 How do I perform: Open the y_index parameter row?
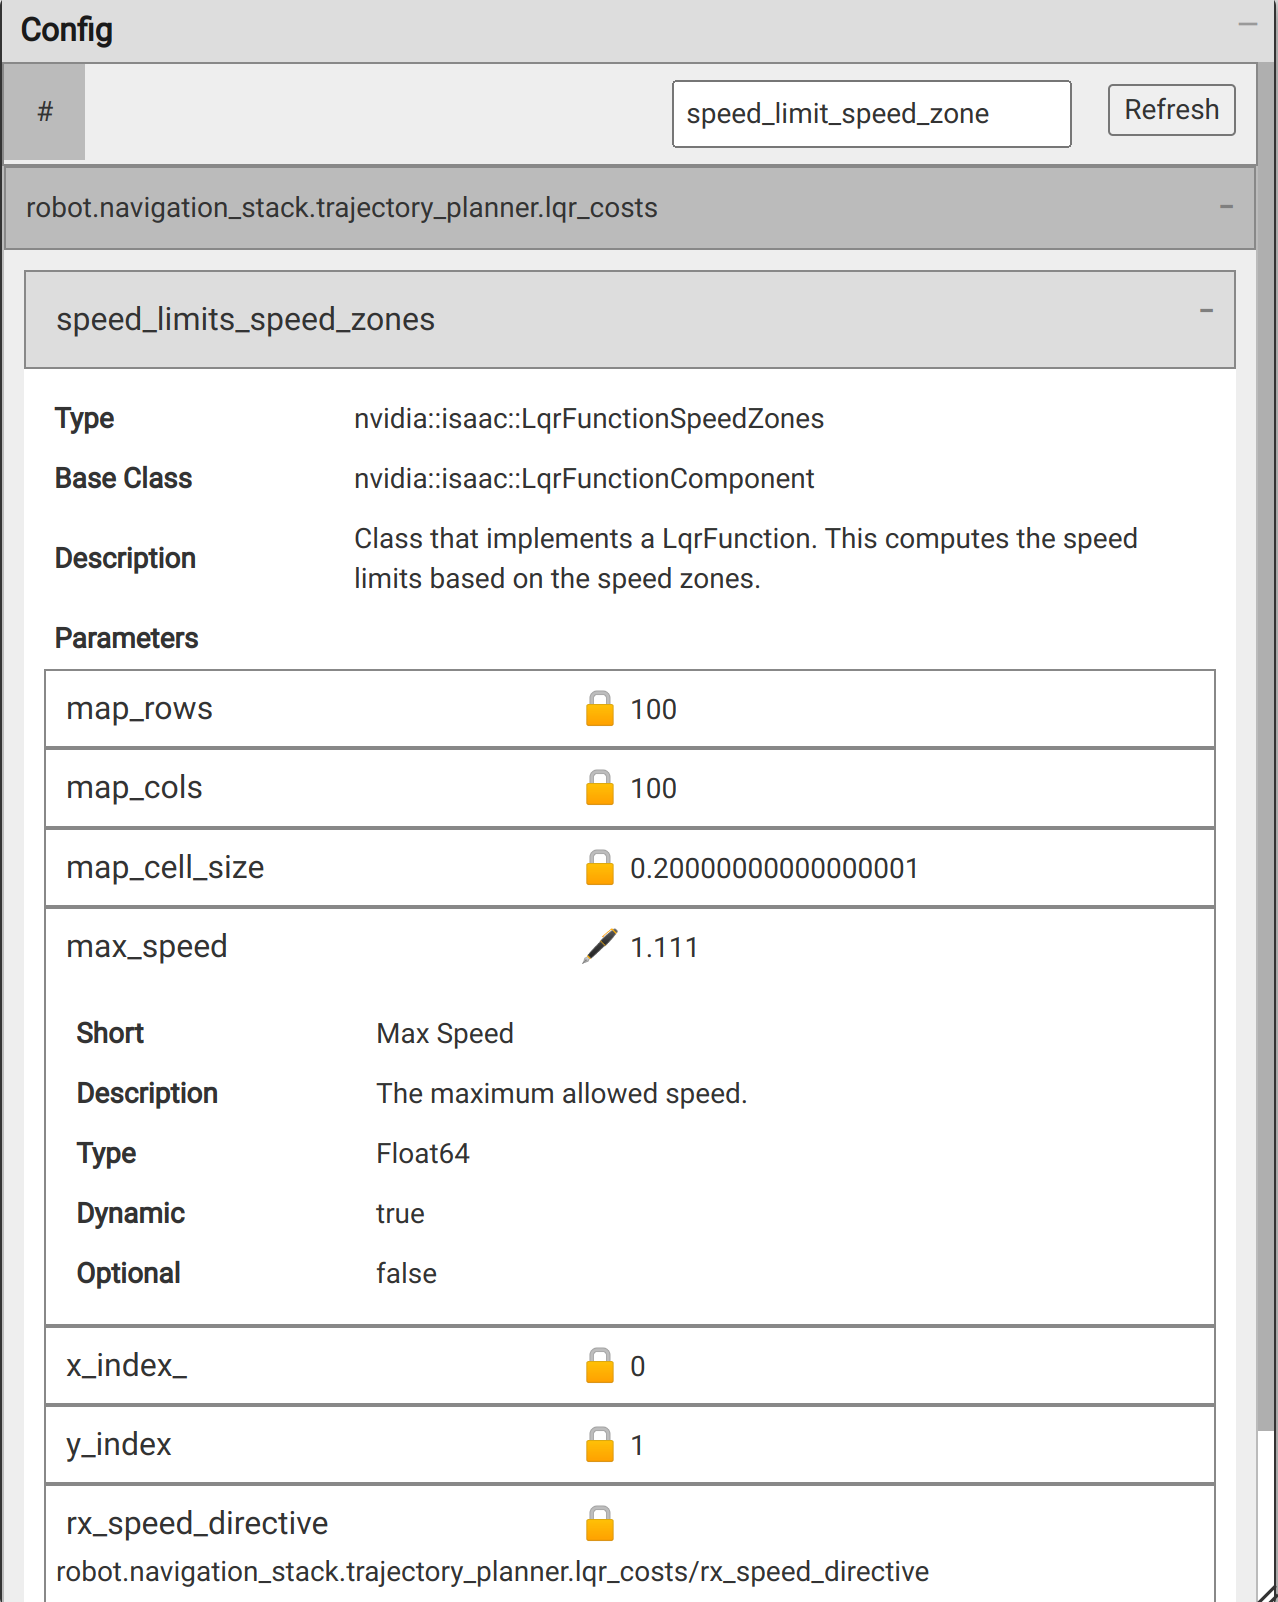coord(119,1445)
